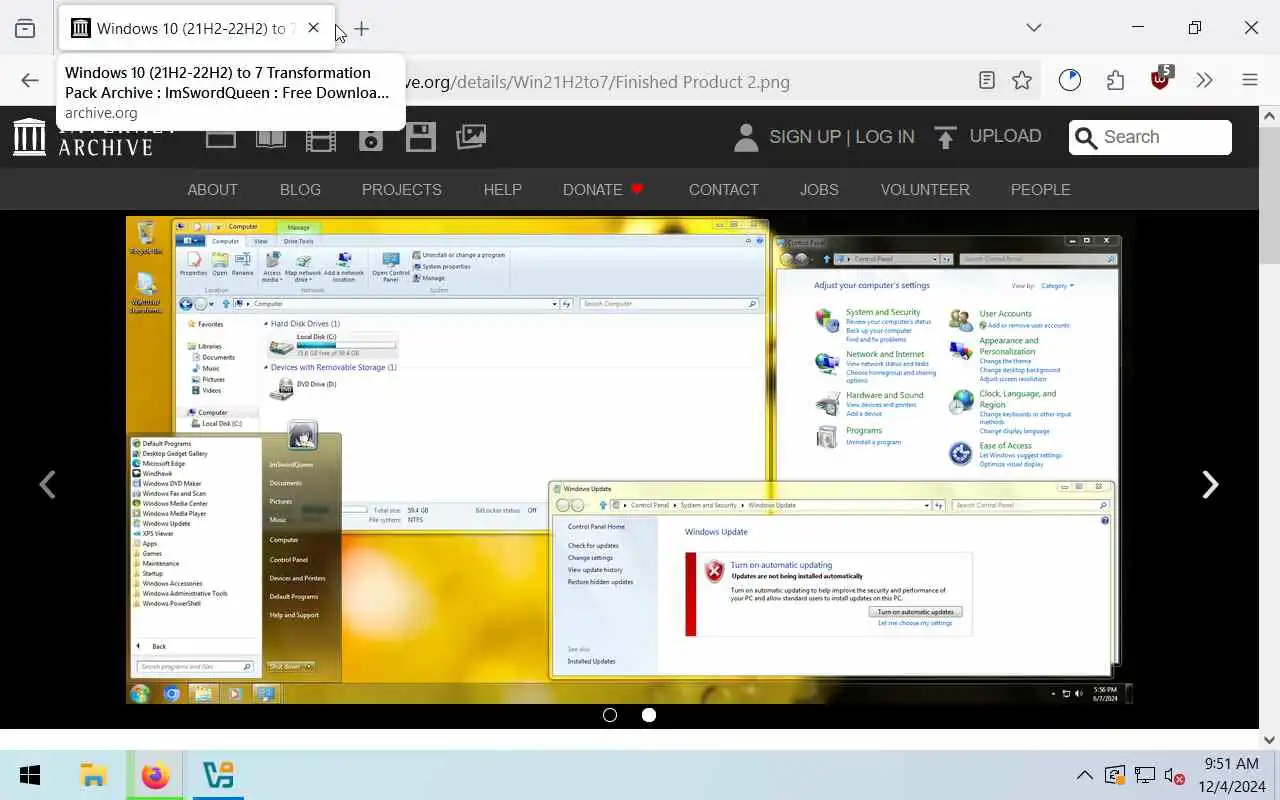This screenshot has height=800, width=1280.
Task: Click the network tray icon
Action: pos(1146,775)
